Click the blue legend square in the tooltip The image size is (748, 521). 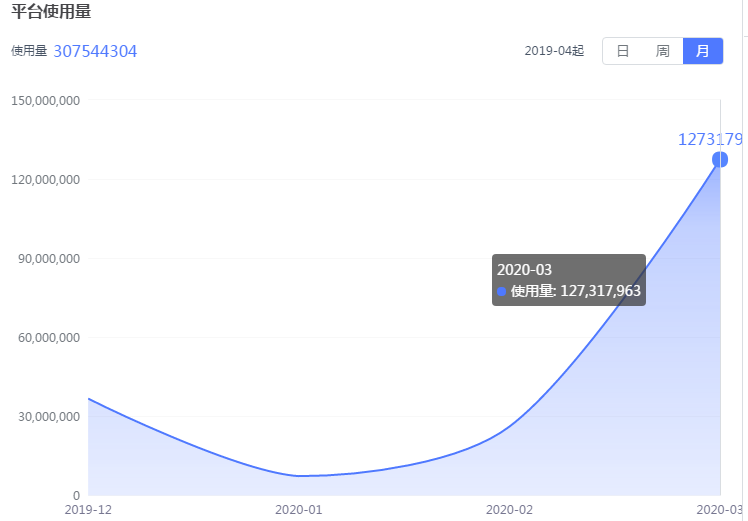pyautogui.click(x=502, y=291)
